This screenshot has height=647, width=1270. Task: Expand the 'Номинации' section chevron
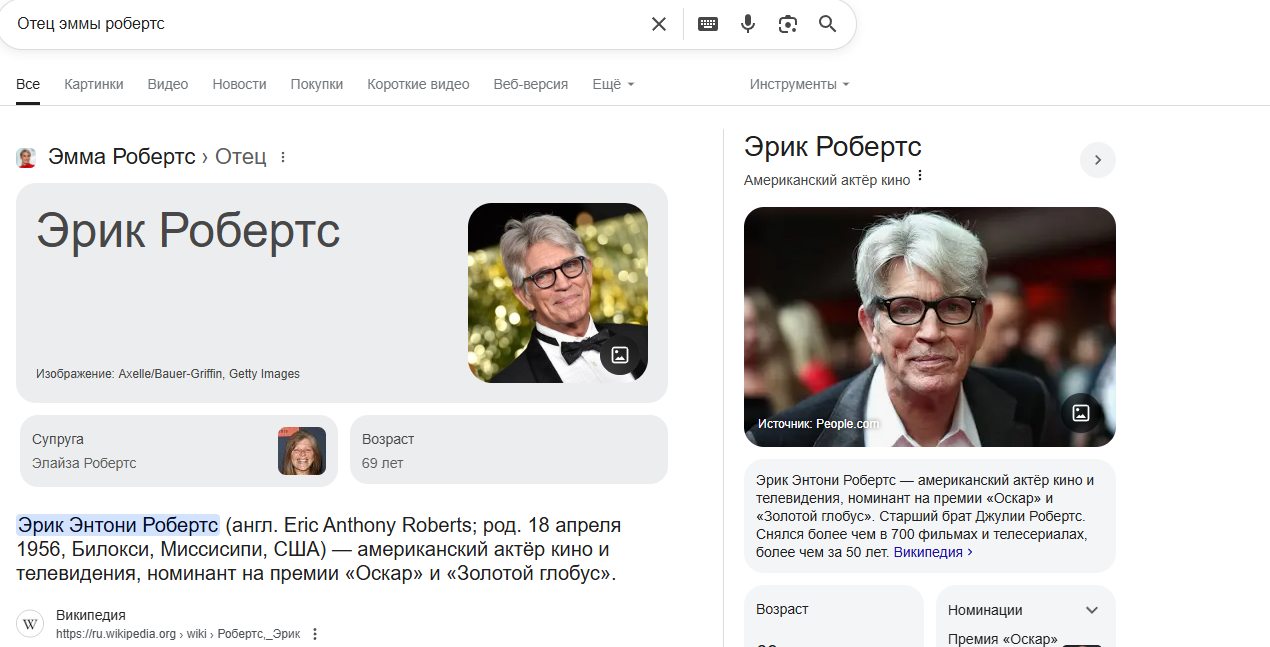tap(1092, 610)
